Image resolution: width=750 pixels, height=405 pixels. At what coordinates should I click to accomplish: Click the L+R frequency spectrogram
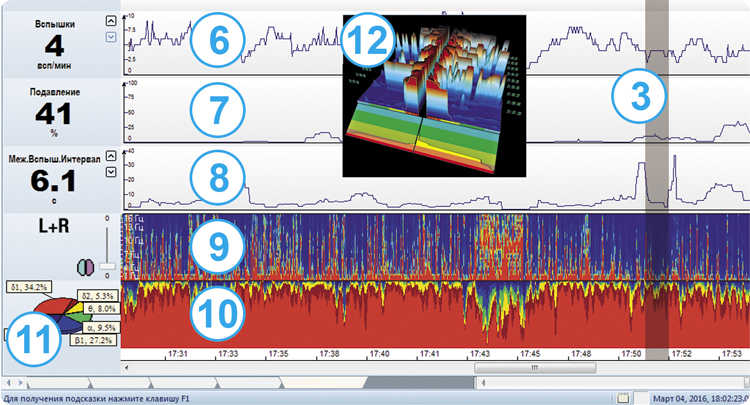pos(436,247)
